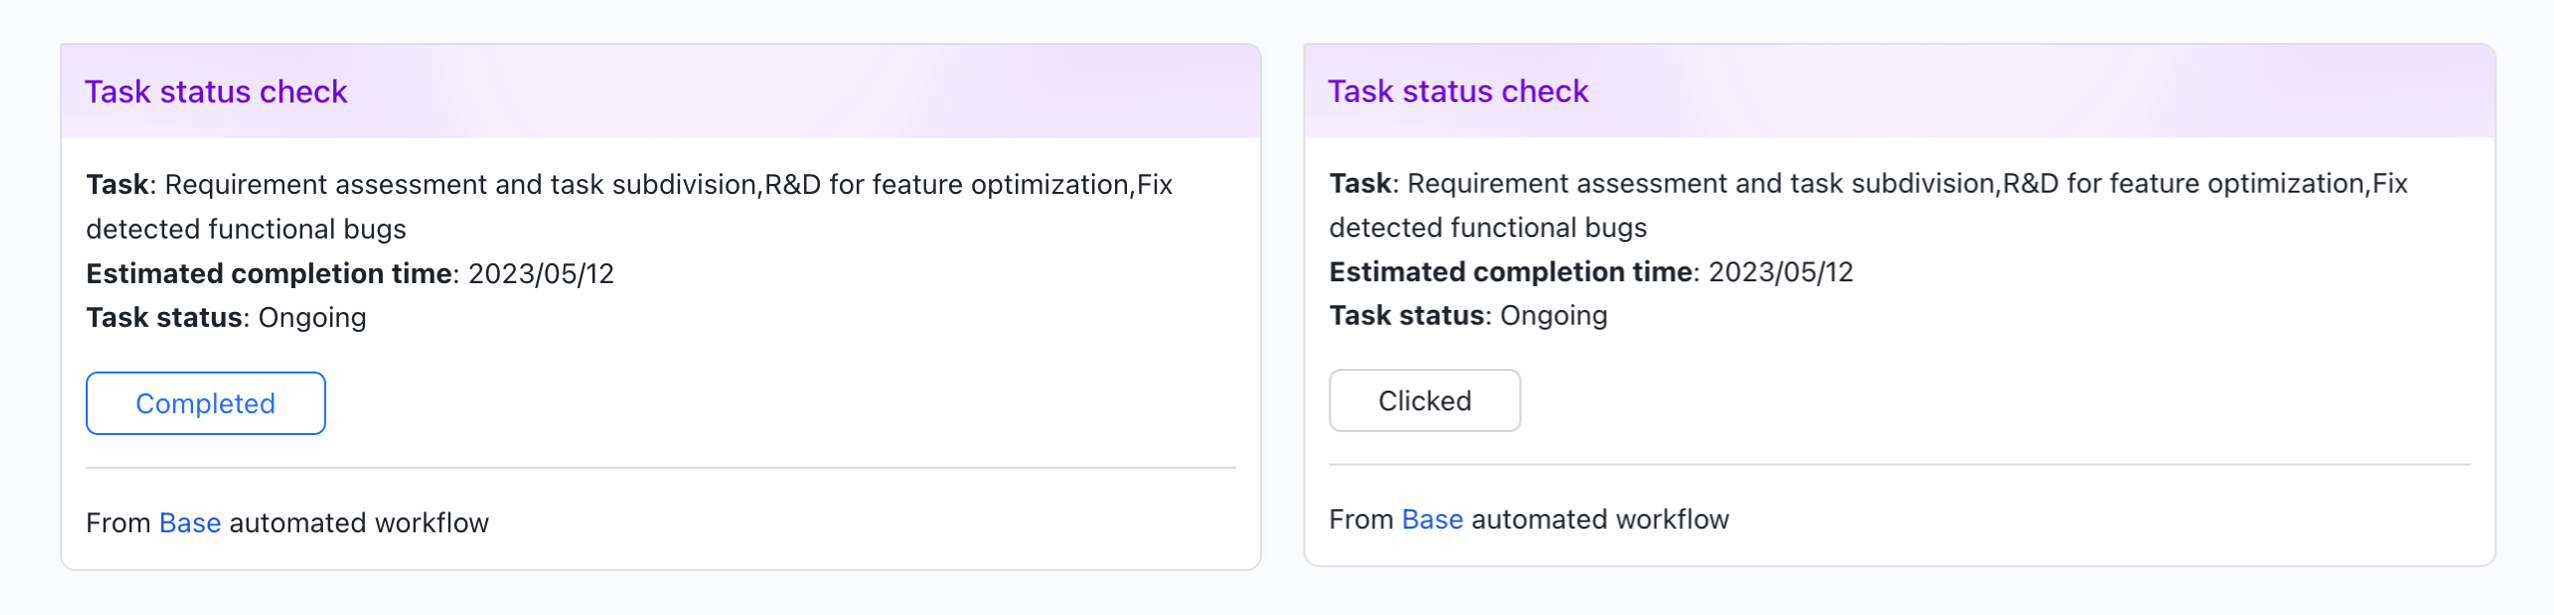The width and height of the screenshot is (2554, 615).
Task: Select "detected functional bugs" text in the right card
Action: [1487, 228]
